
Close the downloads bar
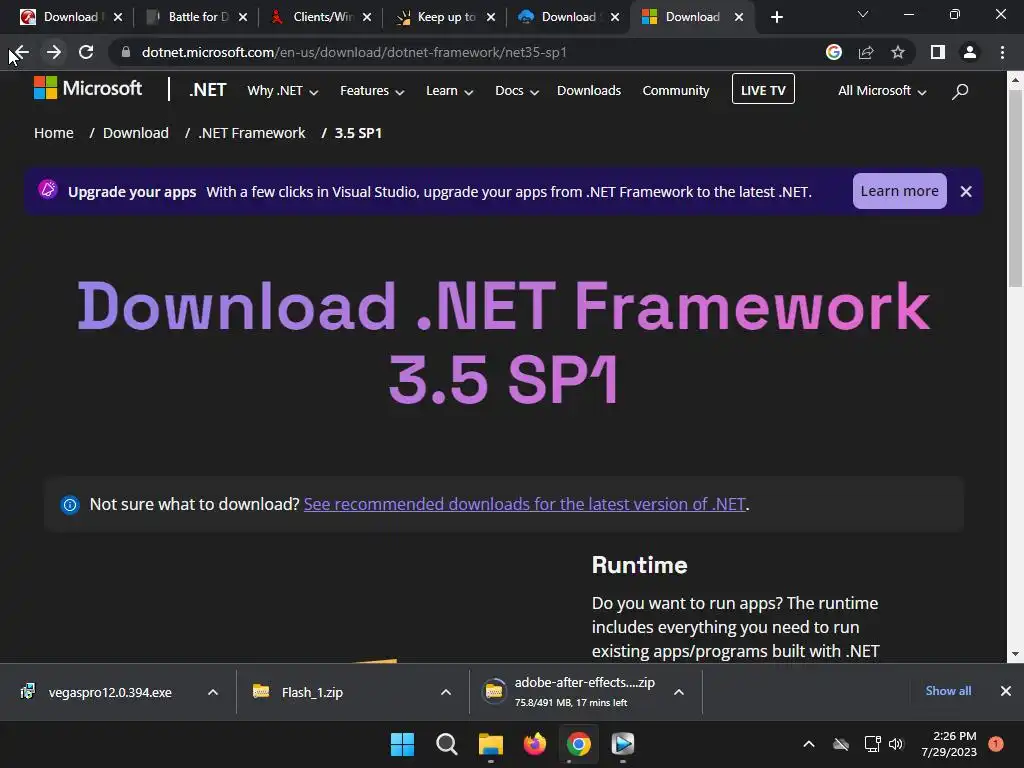click(x=1006, y=691)
